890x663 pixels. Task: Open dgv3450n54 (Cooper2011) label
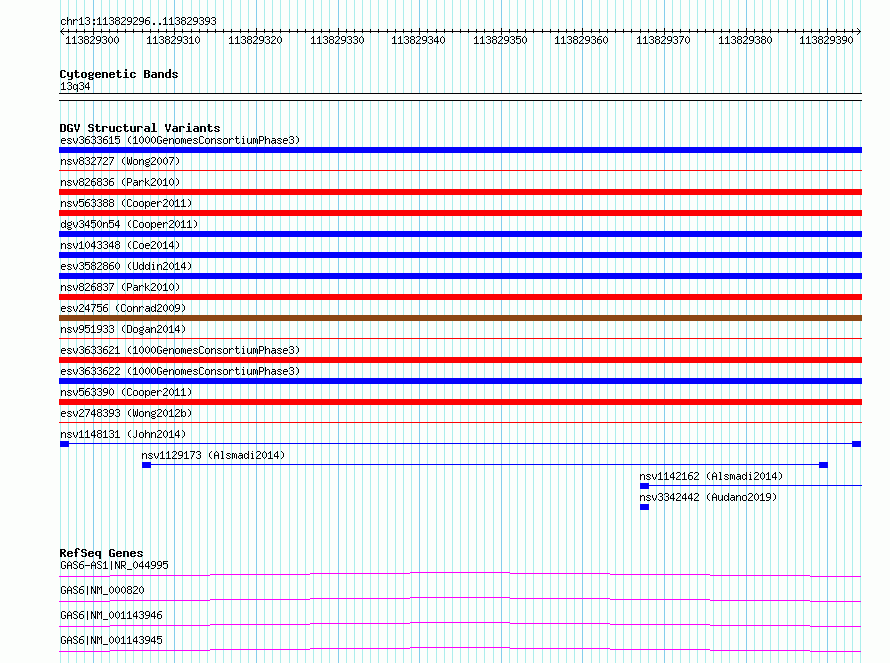coord(129,224)
